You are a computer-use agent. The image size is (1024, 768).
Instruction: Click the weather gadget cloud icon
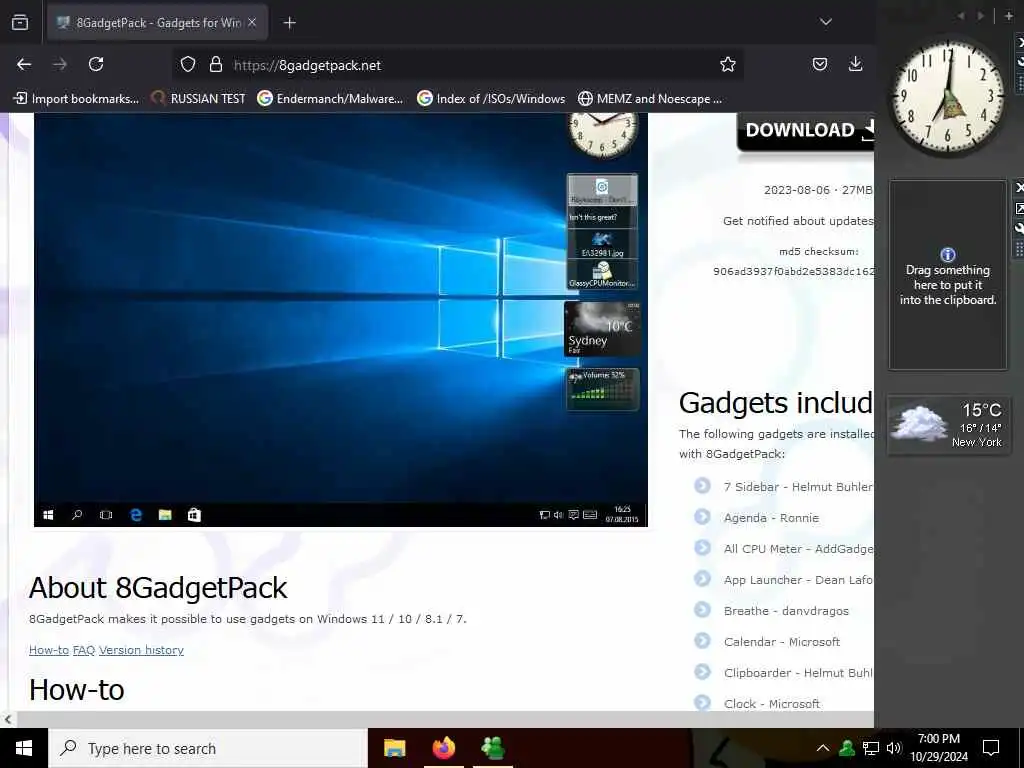point(920,423)
